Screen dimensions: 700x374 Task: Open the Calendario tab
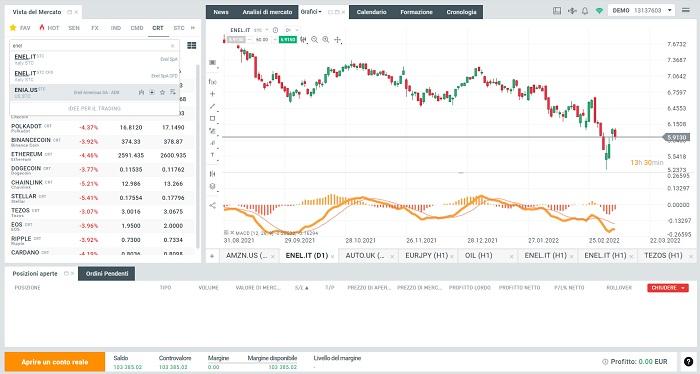click(x=371, y=12)
